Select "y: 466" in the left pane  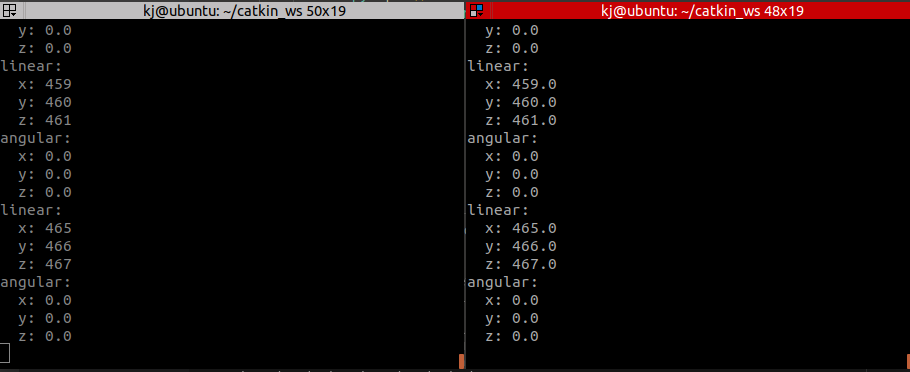coord(45,246)
